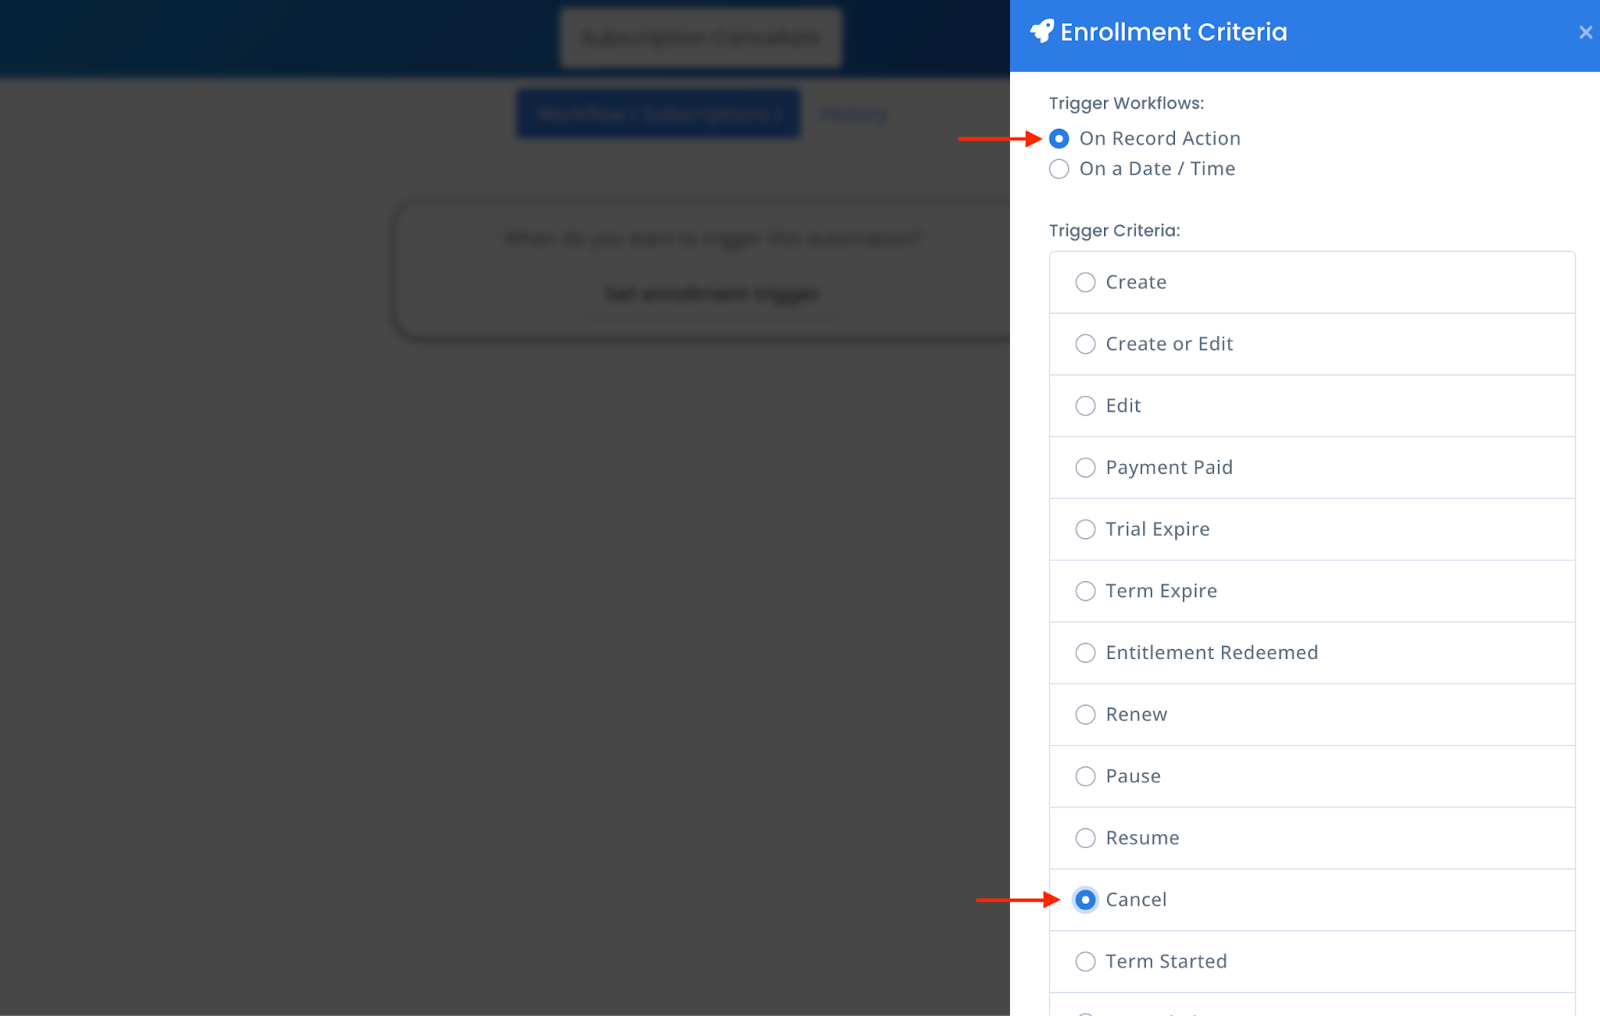The width and height of the screenshot is (1600, 1016).
Task: Choose the "Trial Expire" trigger
Action: pos(1085,529)
